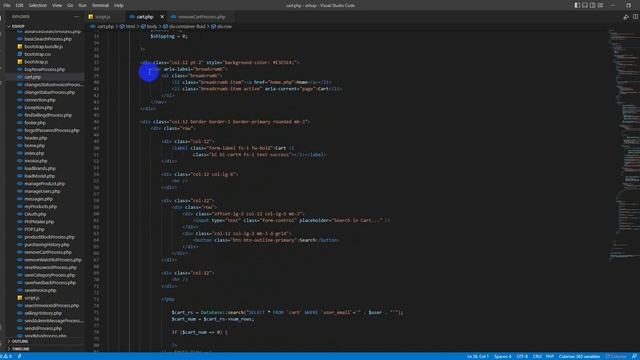640x360 pixels.
Task: Open the Terminal menu
Action: tap(100, 5)
